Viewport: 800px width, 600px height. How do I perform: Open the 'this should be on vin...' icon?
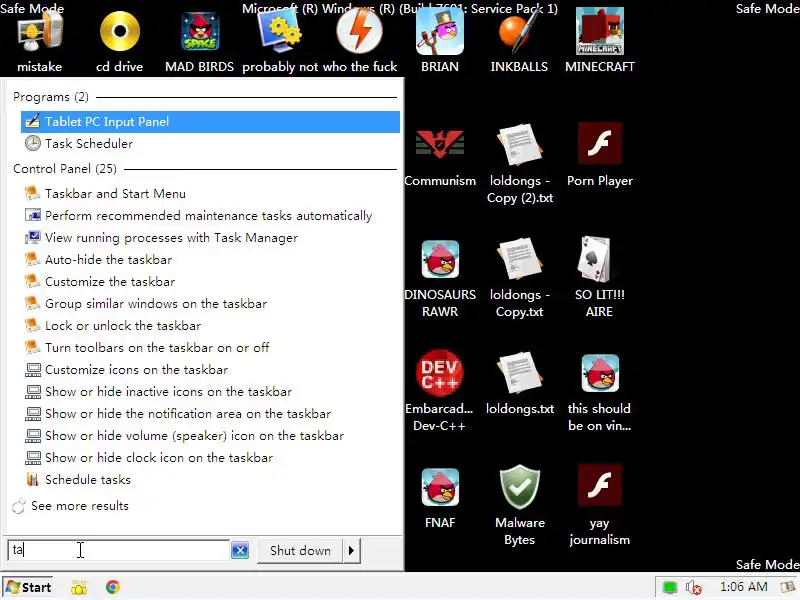599,373
